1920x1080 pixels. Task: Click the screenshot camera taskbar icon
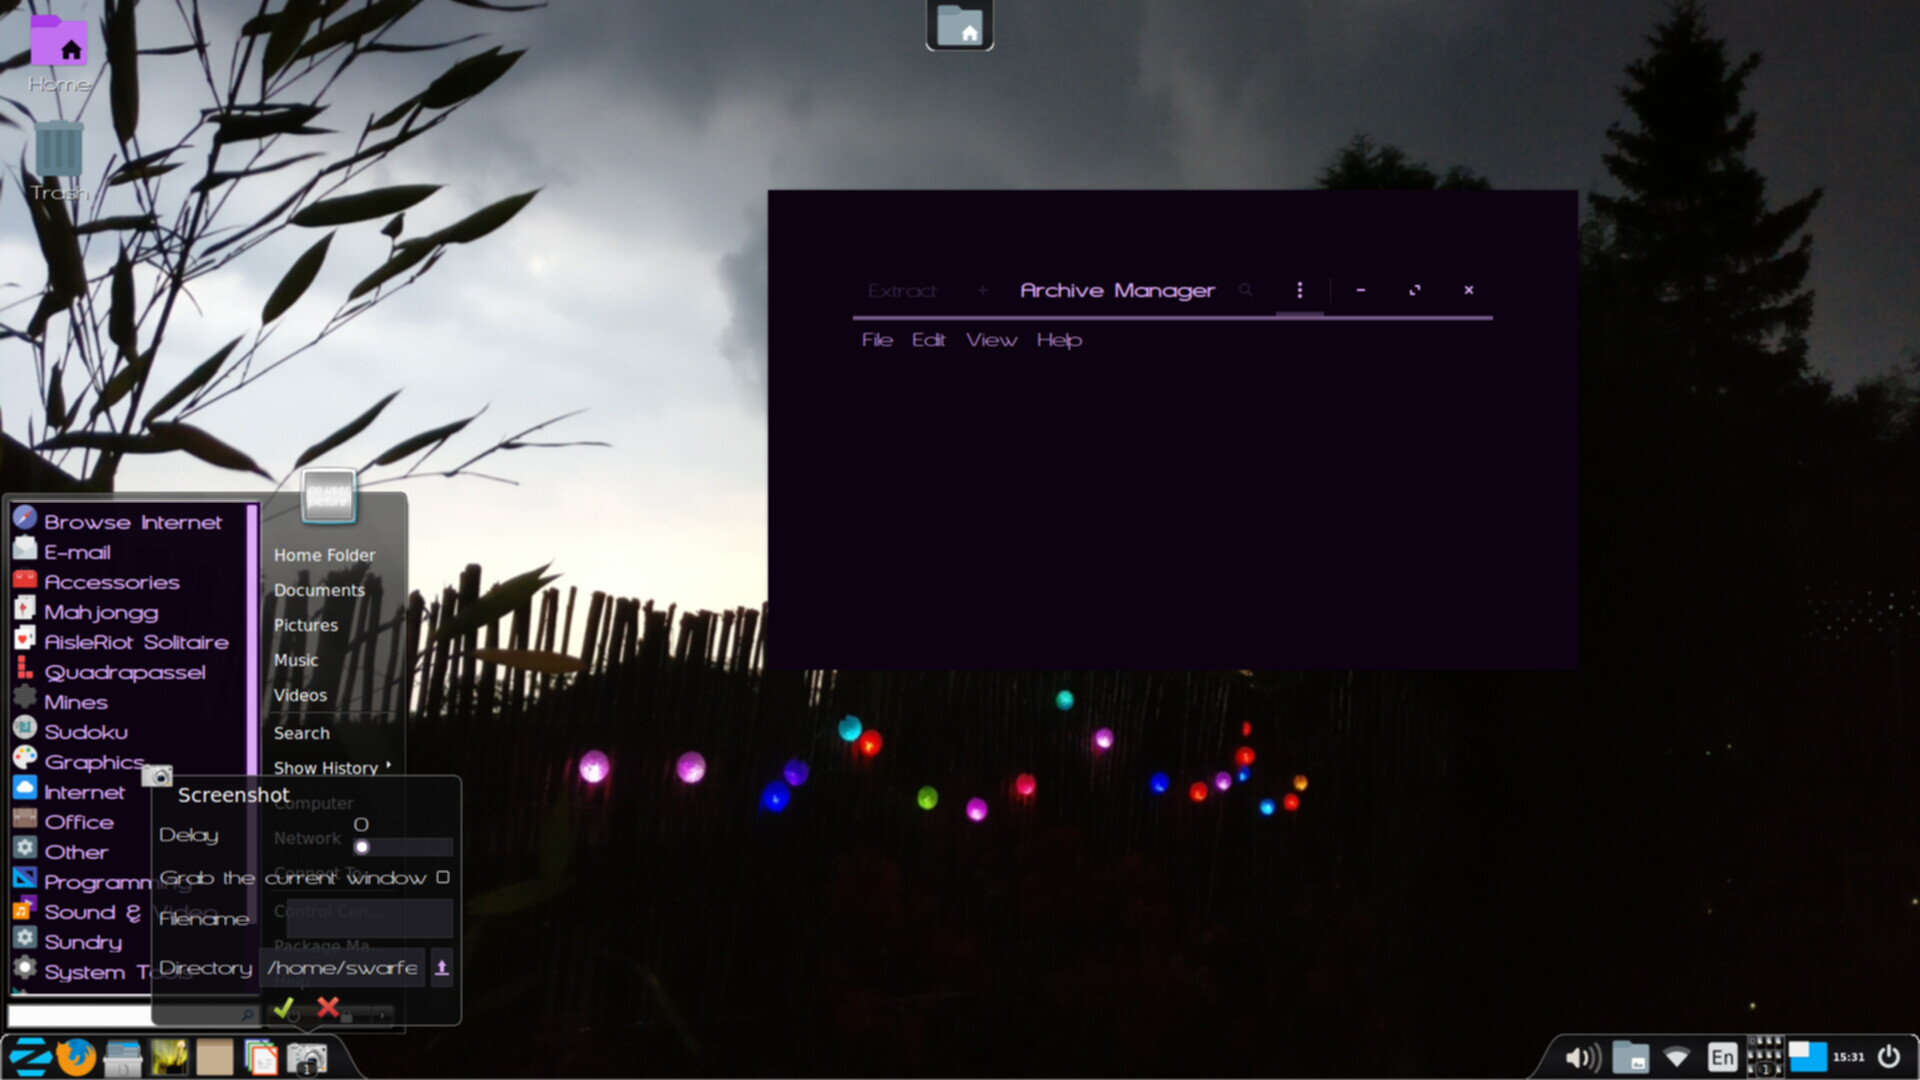pyautogui.click(x=307, y=1058)
